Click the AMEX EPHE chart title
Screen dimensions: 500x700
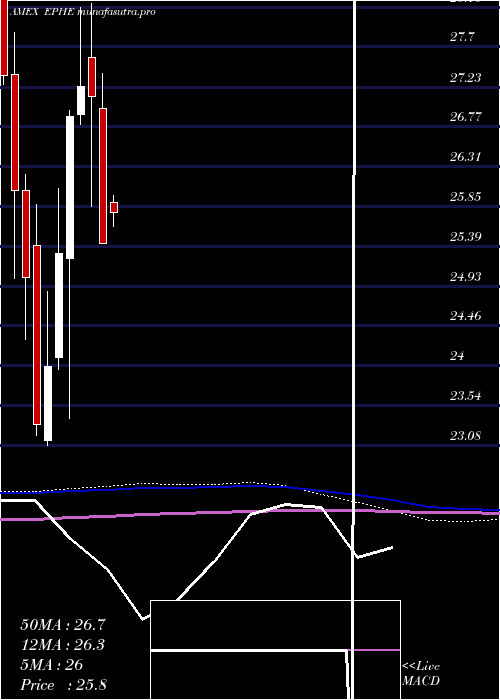[81, 12]
